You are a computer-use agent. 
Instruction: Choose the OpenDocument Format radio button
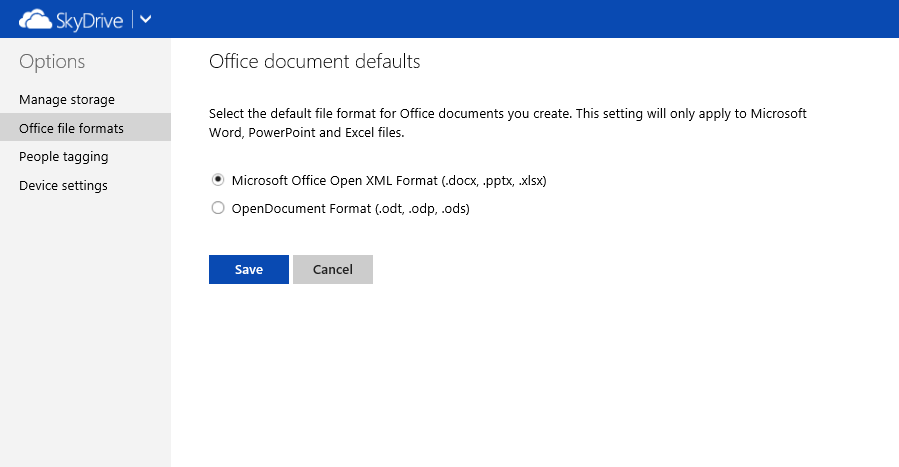click(217, 209)
